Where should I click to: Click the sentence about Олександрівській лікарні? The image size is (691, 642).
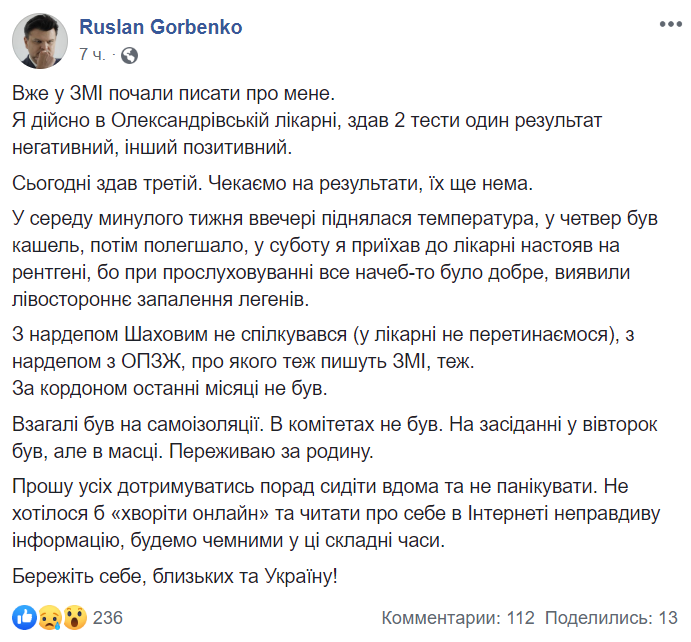point(307,134)
